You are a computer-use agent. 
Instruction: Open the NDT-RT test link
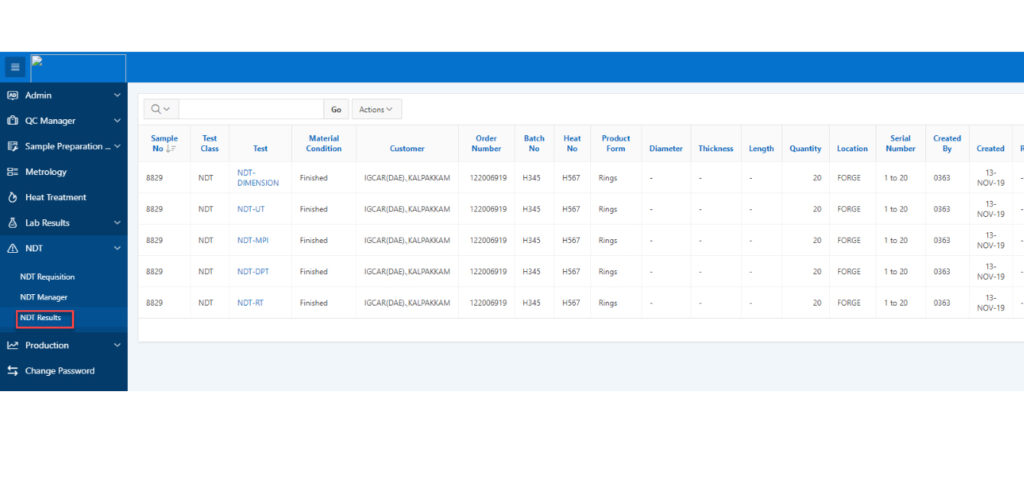pos(250,303)
